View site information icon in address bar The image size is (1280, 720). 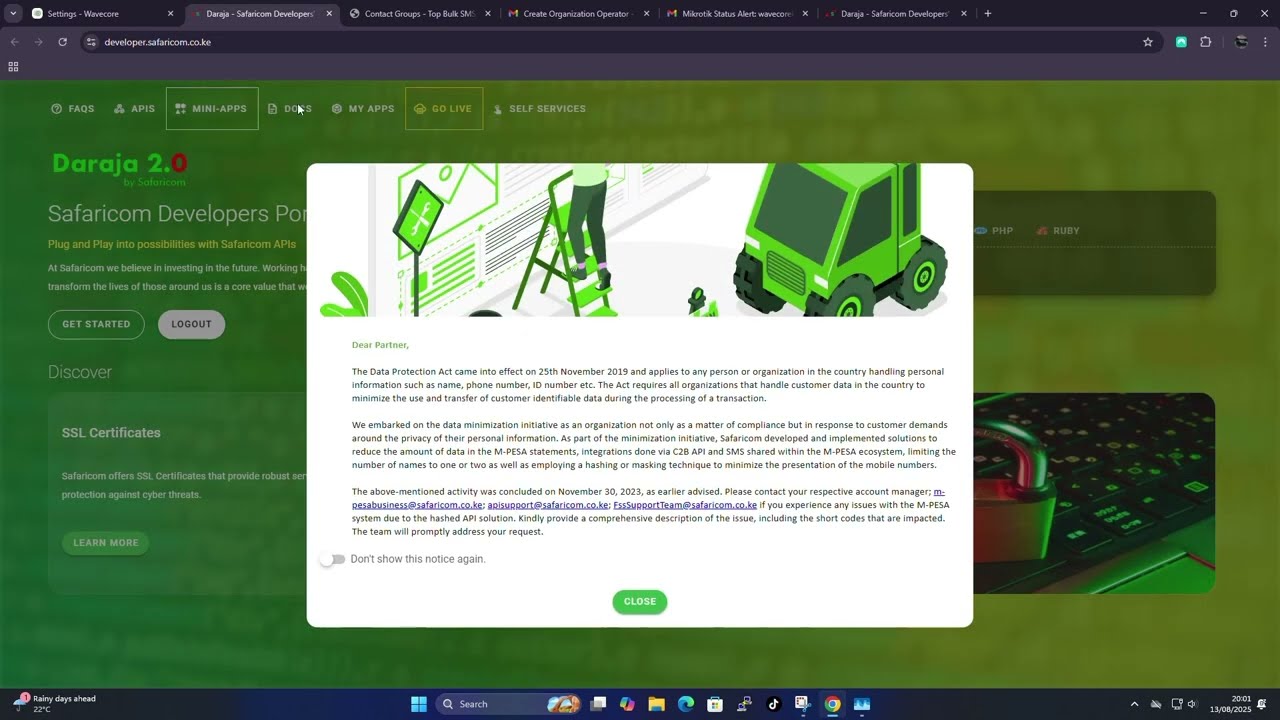pos(91,42)
